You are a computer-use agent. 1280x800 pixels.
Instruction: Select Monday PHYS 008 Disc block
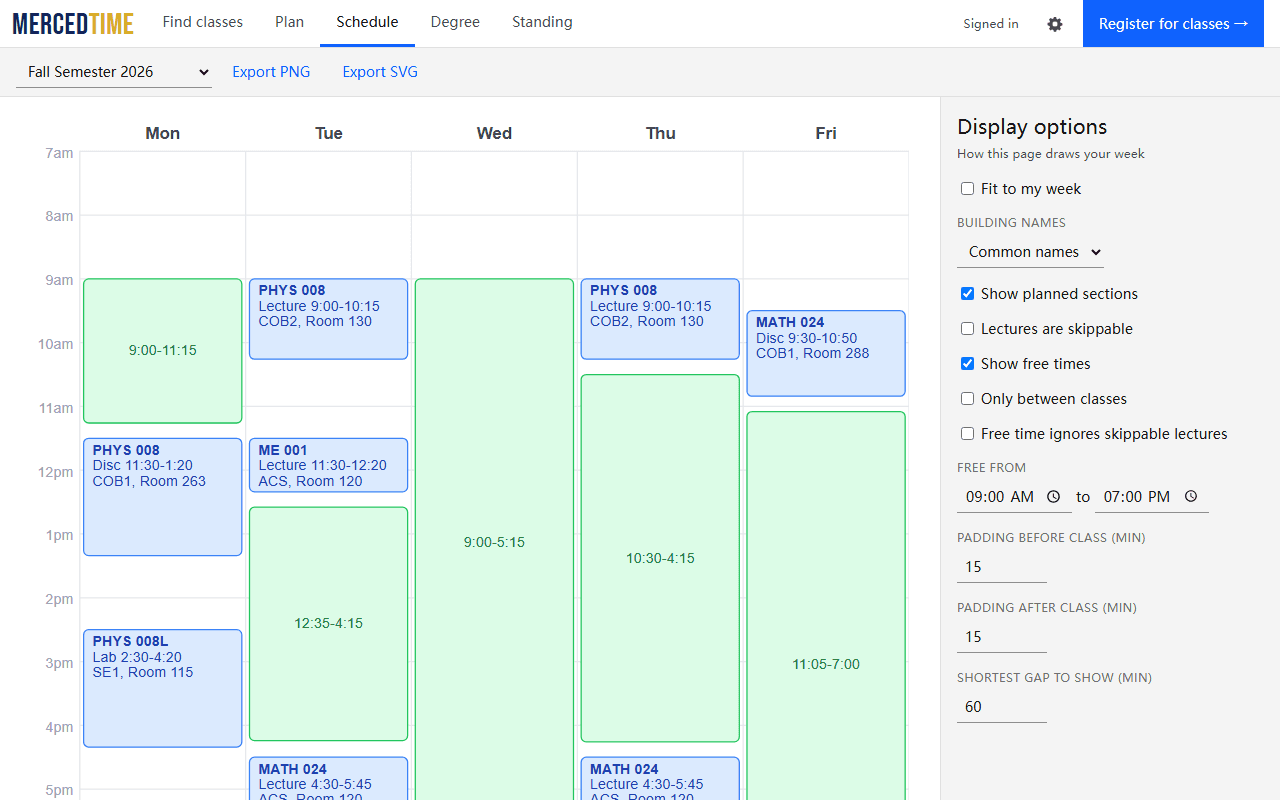163,497
